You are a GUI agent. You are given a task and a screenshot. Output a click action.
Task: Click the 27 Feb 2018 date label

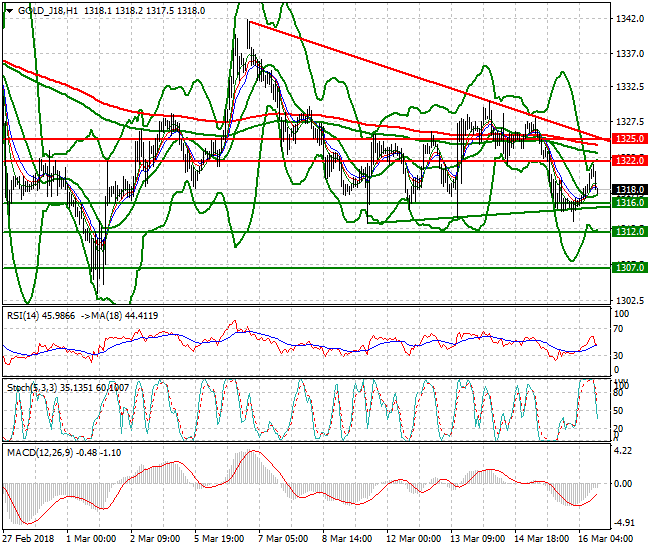(28, 539)
